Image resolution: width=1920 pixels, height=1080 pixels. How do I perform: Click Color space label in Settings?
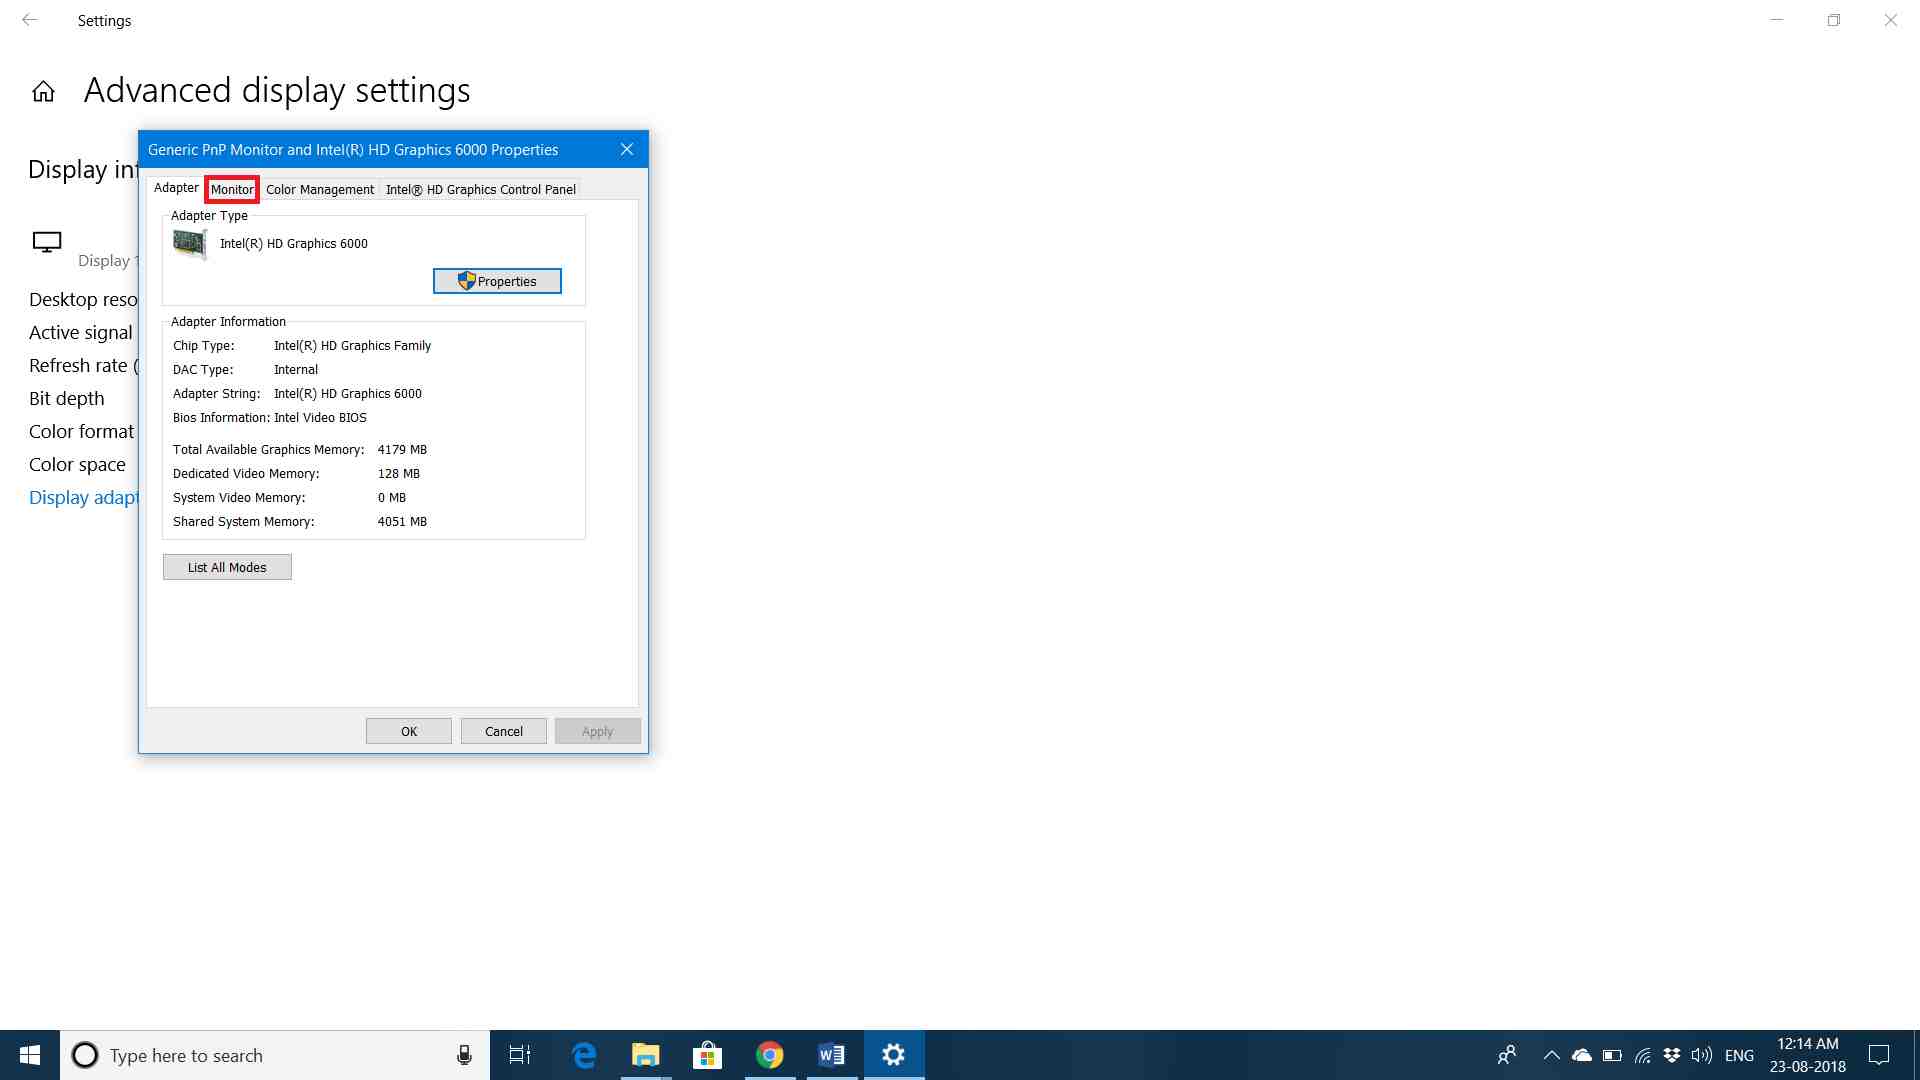pyautogui.click(x=77, y=464)
